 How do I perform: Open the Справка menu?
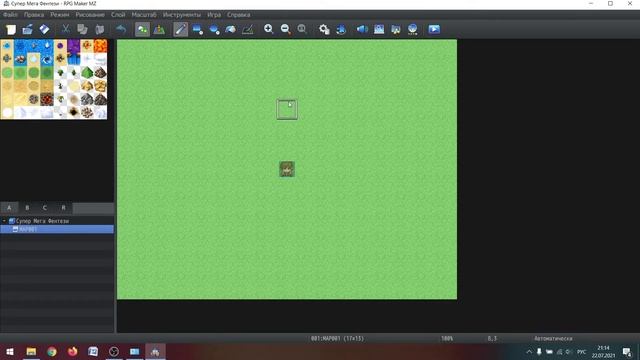click(x=238, y=15)
